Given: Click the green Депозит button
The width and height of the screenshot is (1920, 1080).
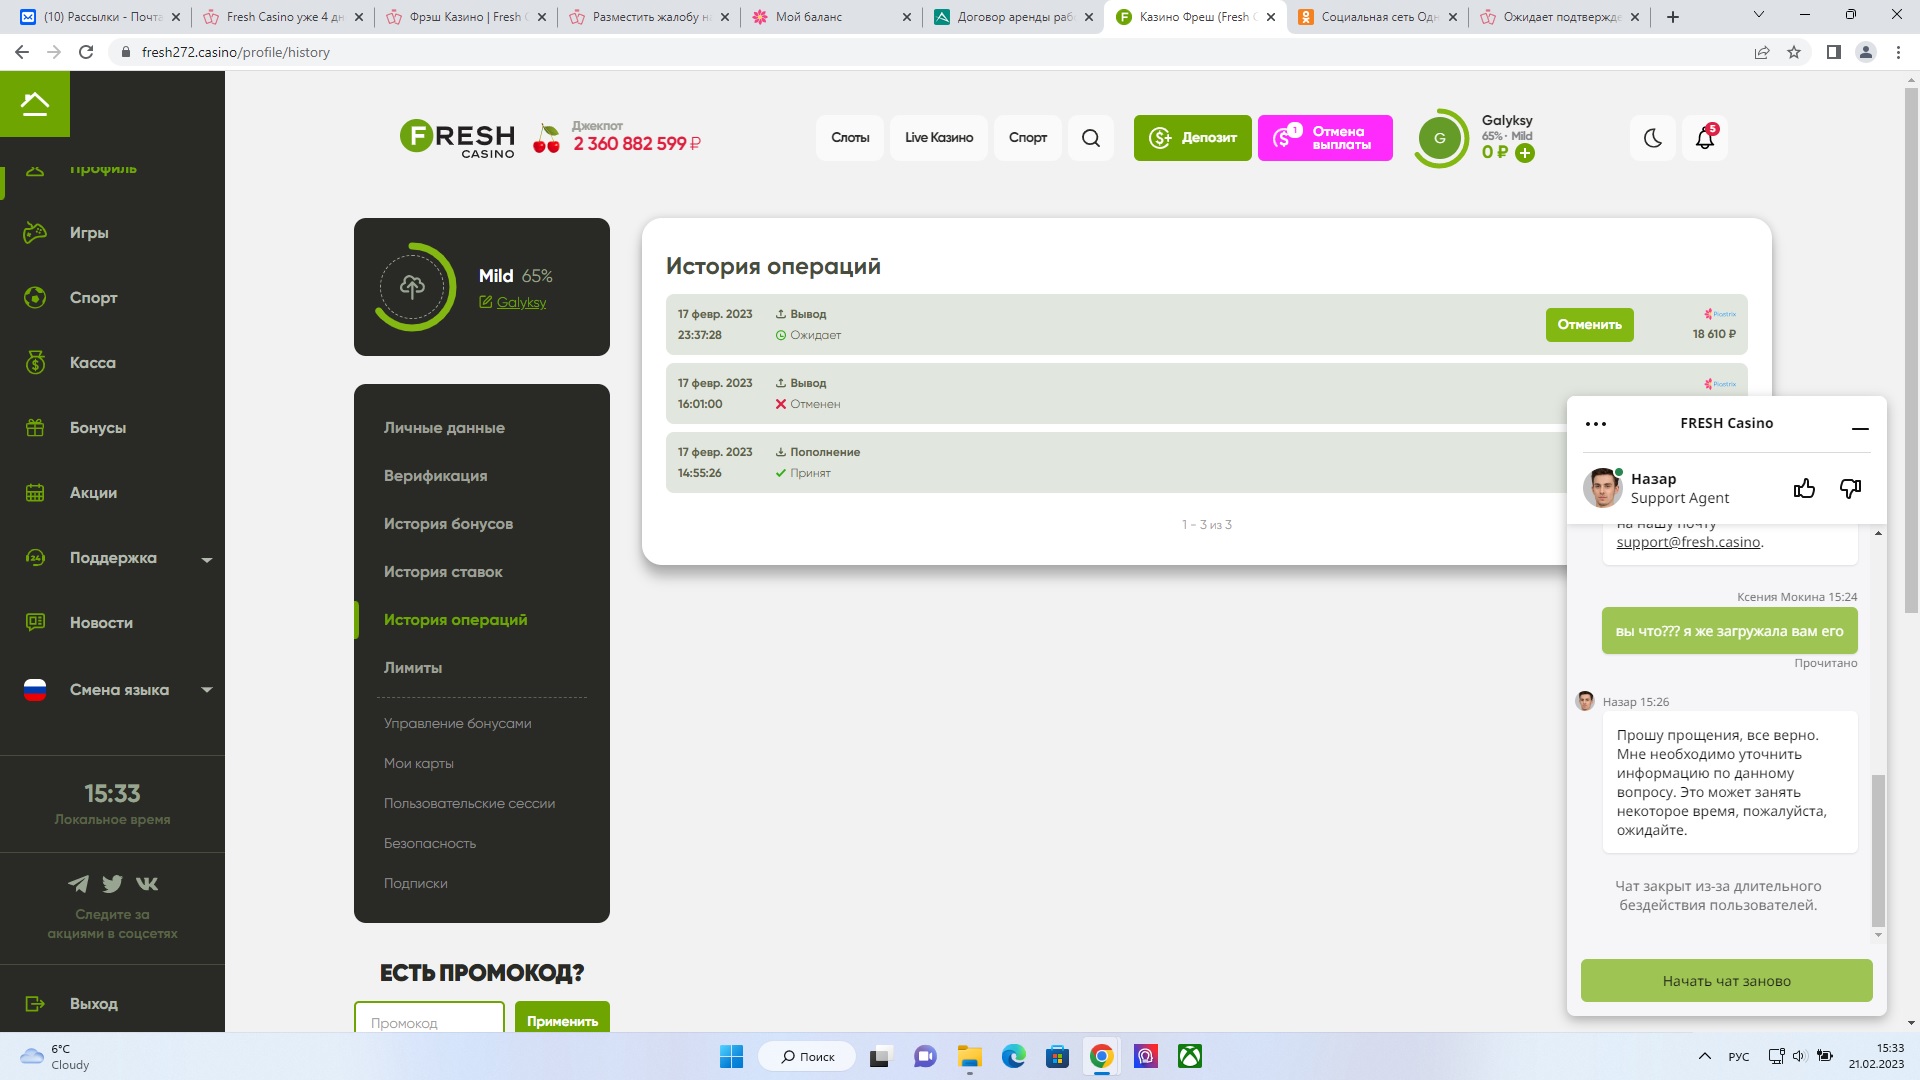Looking at the screenshot, I should (1192, 138).
